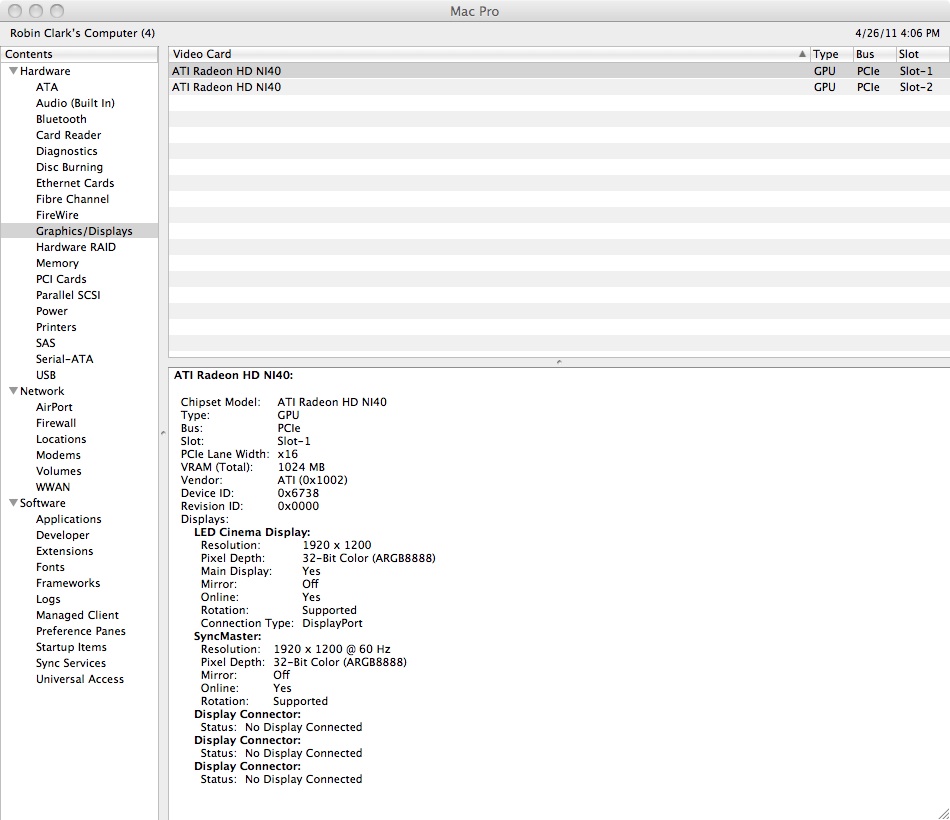Sort by Video Card column header
The image size is (950, 820).
coord(489,54)
